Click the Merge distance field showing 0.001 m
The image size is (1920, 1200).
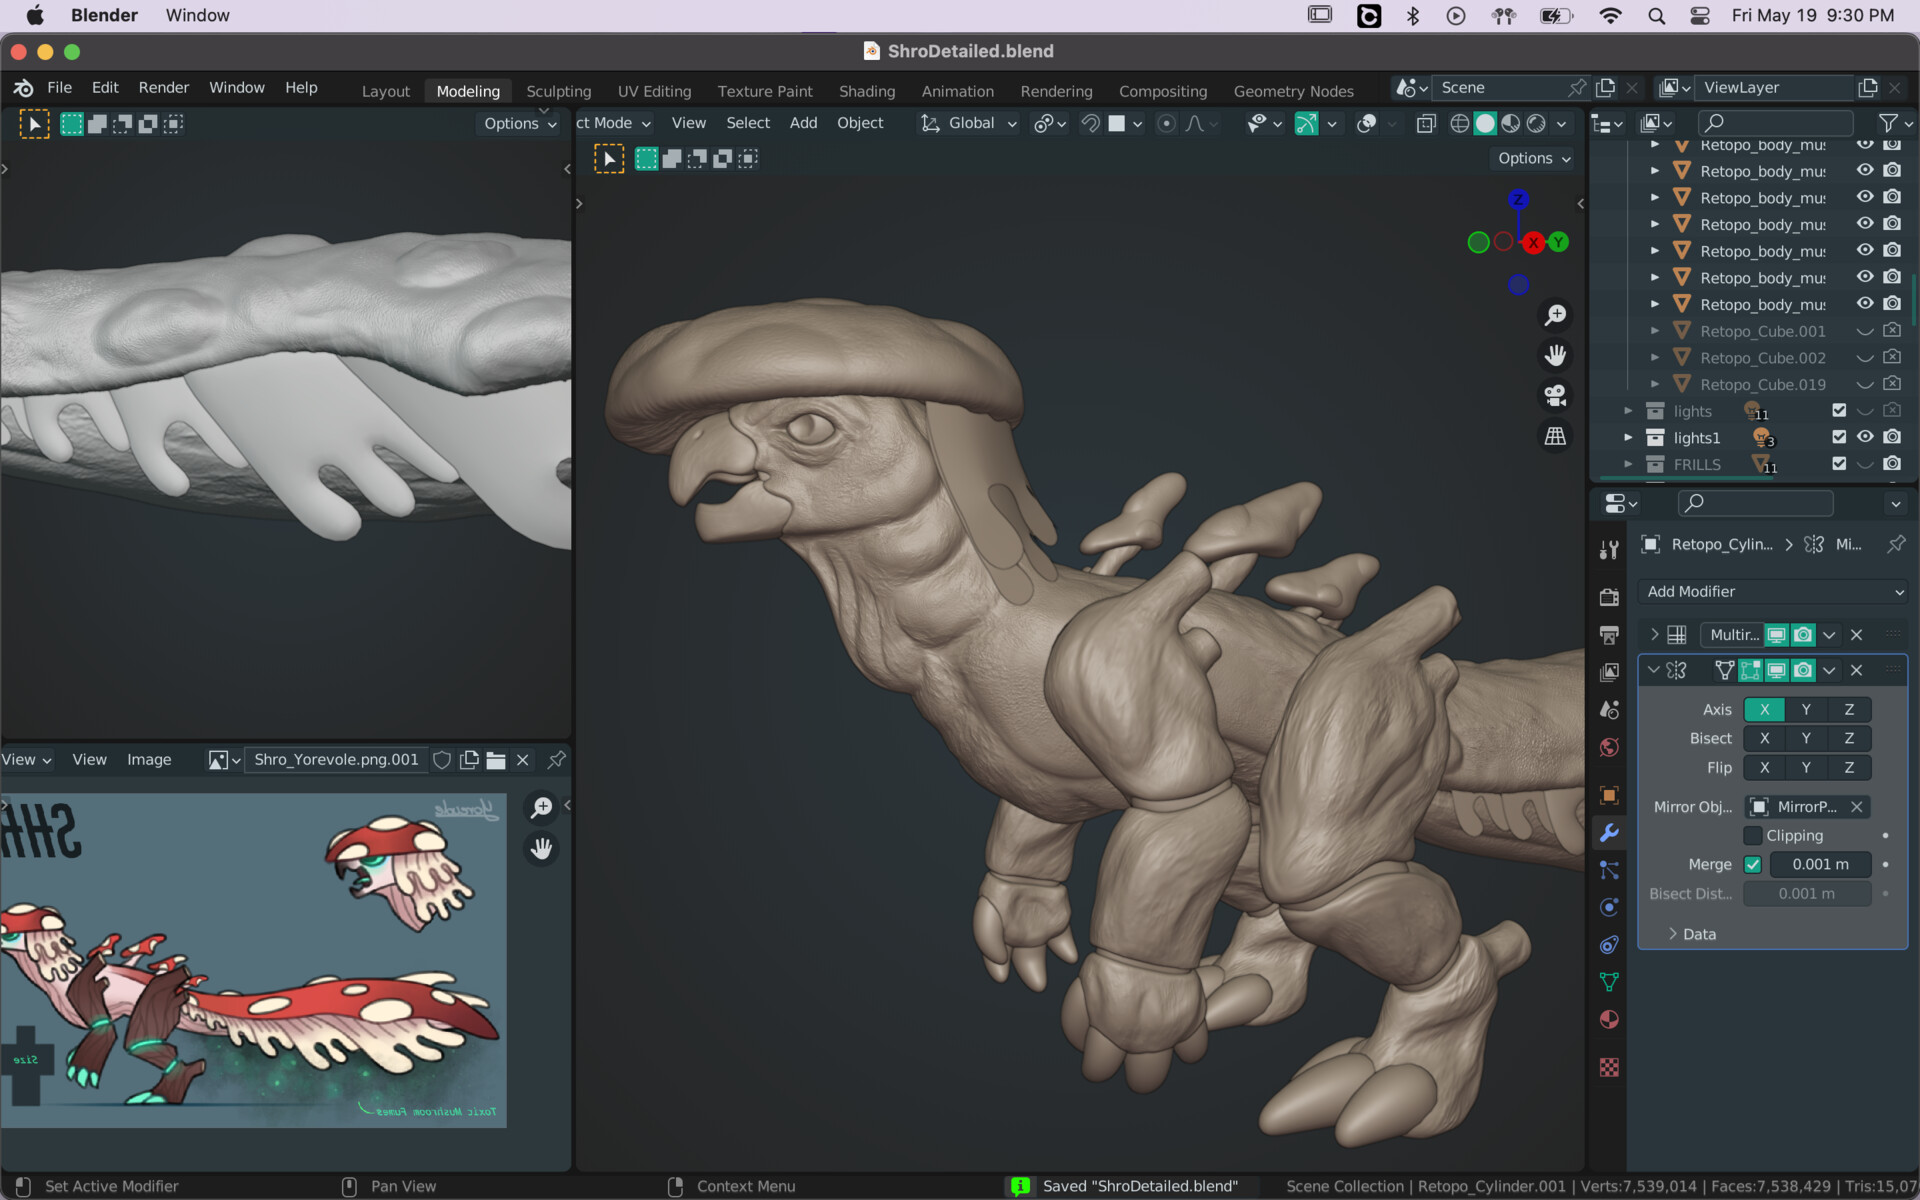tap(1819, 864)
